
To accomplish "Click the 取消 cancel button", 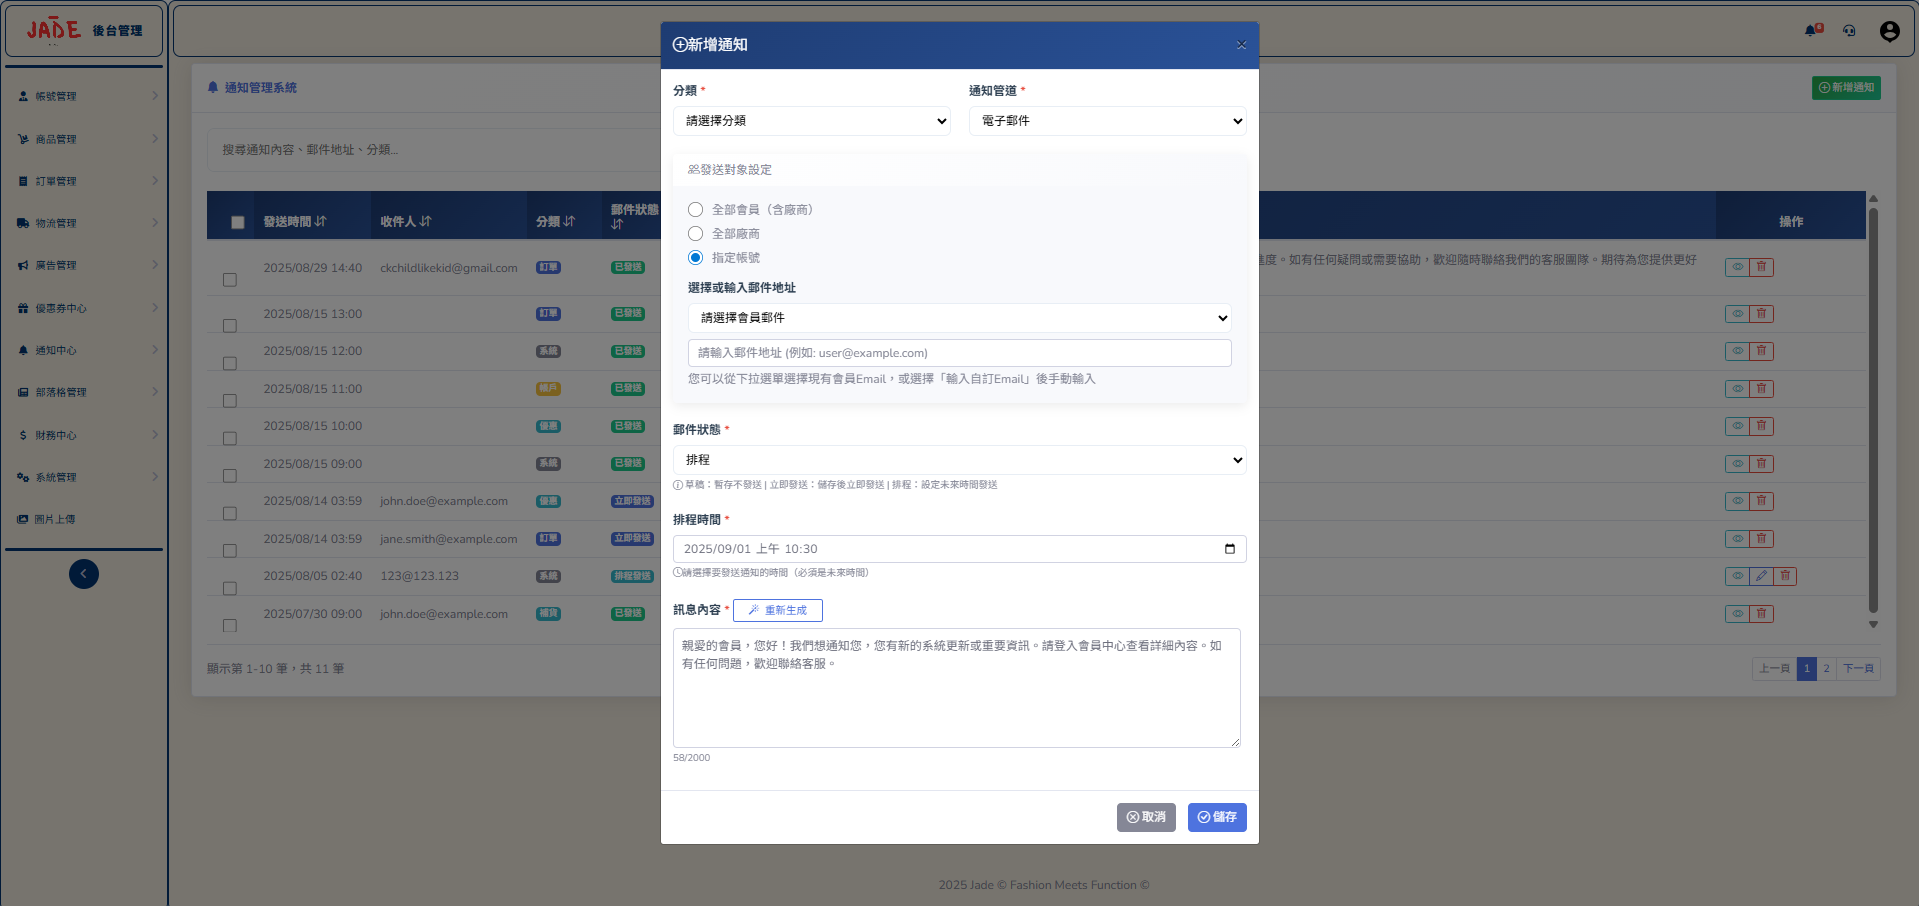I will tap(1146, 817).
